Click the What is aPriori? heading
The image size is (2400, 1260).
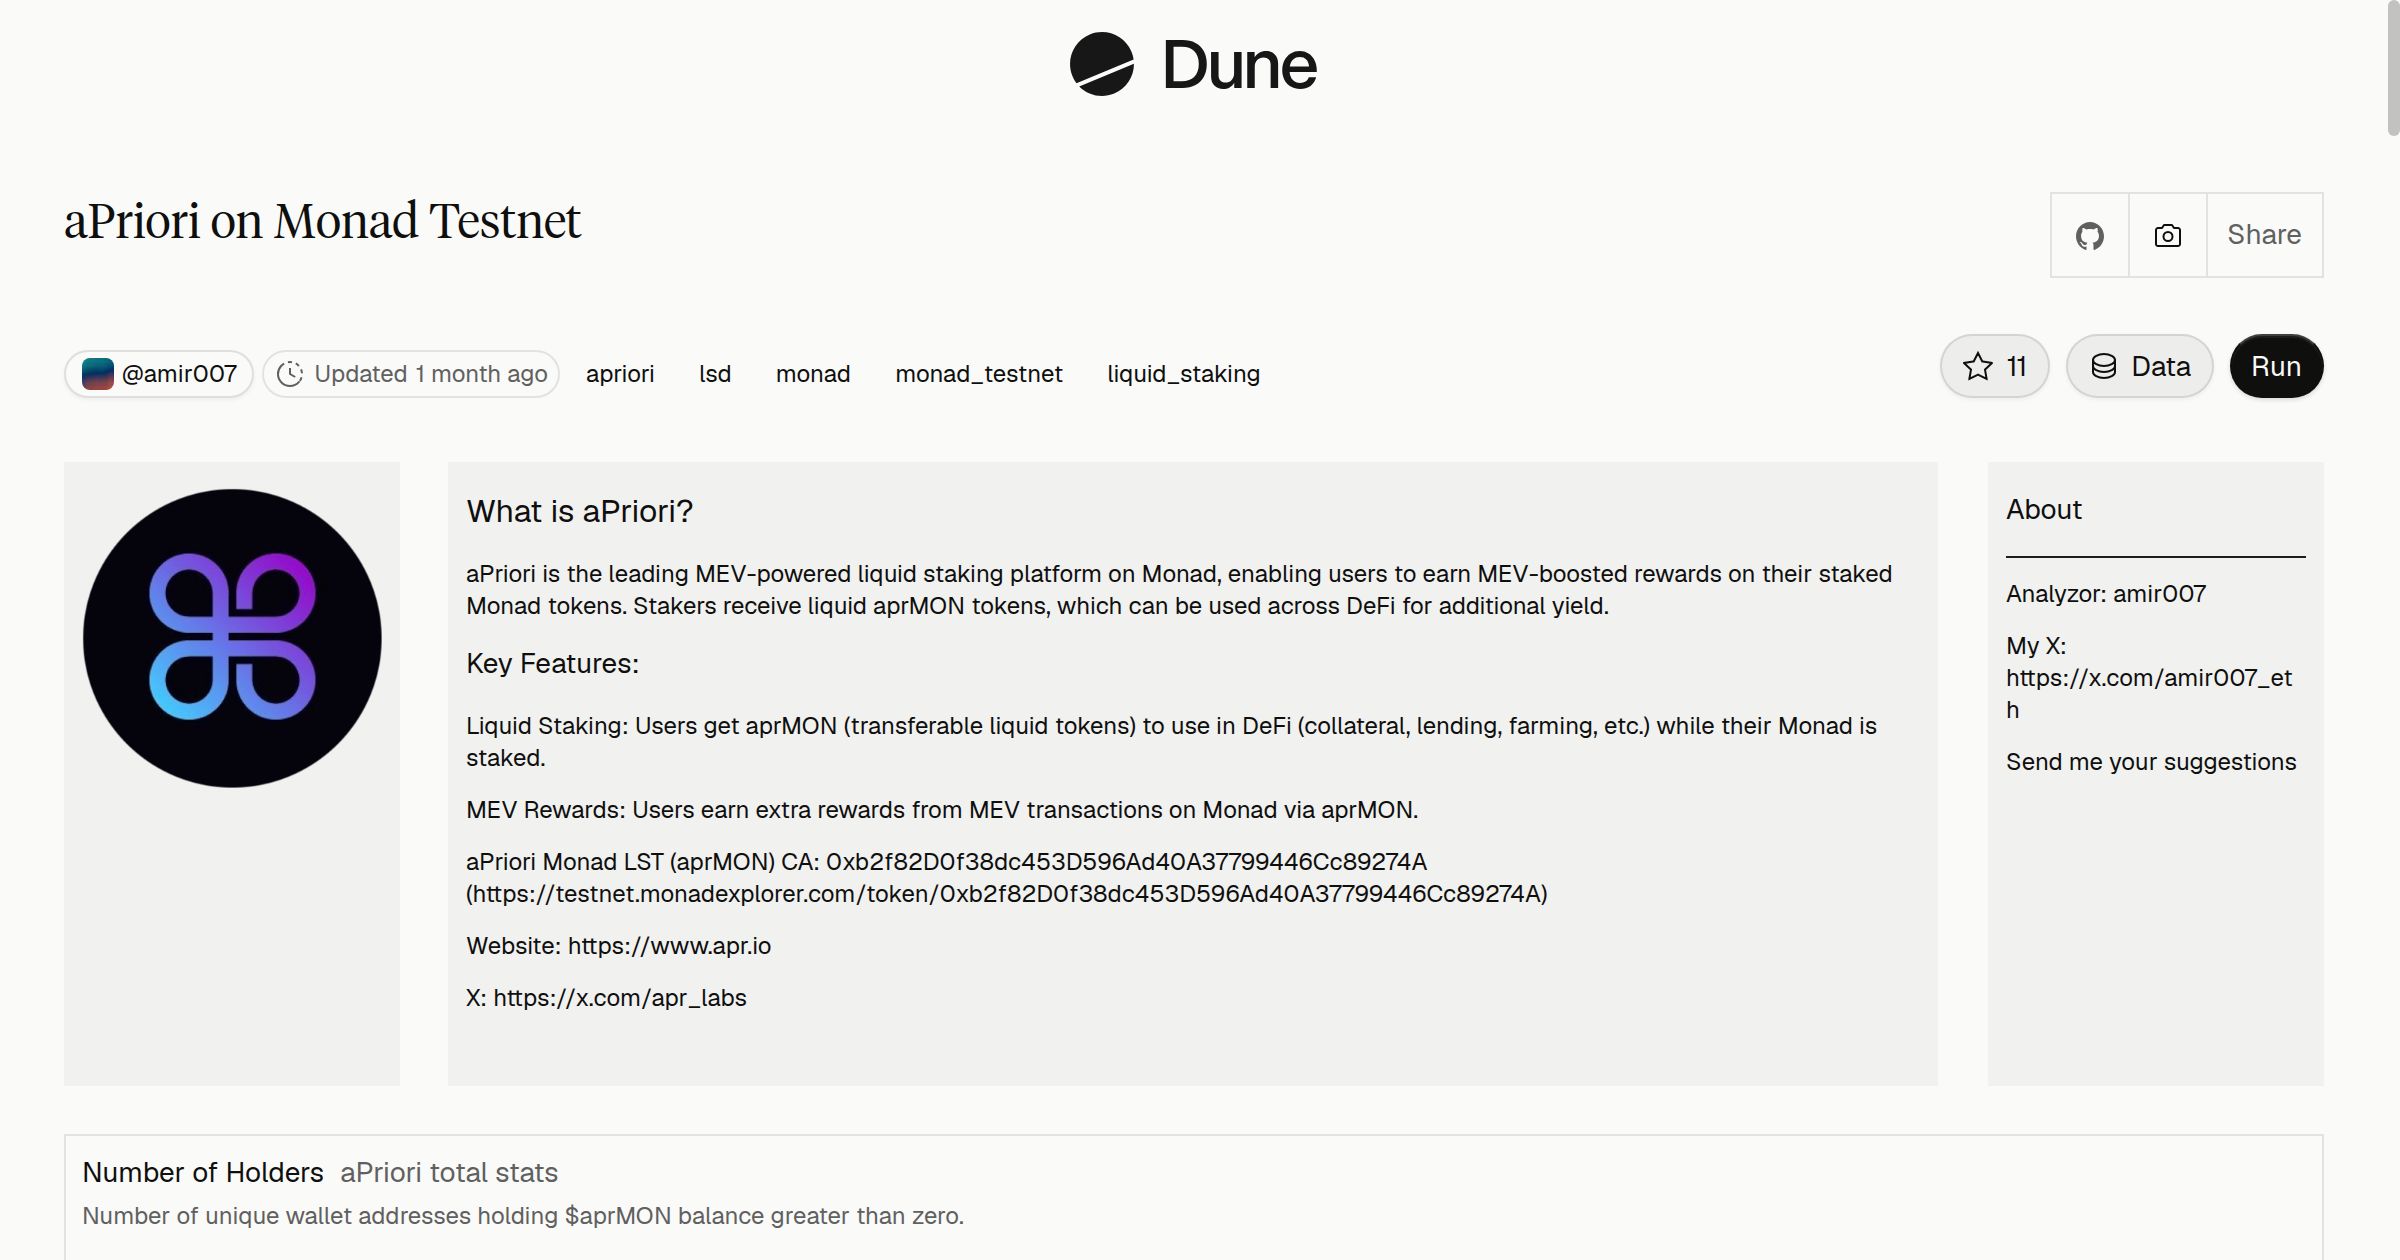[579, 511]
